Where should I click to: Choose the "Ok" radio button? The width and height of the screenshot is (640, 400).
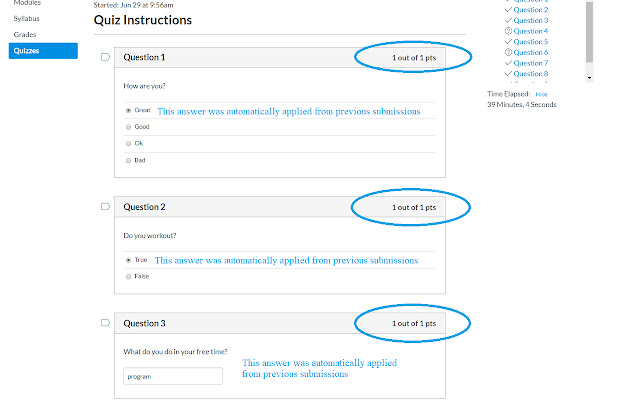point(128,143)
